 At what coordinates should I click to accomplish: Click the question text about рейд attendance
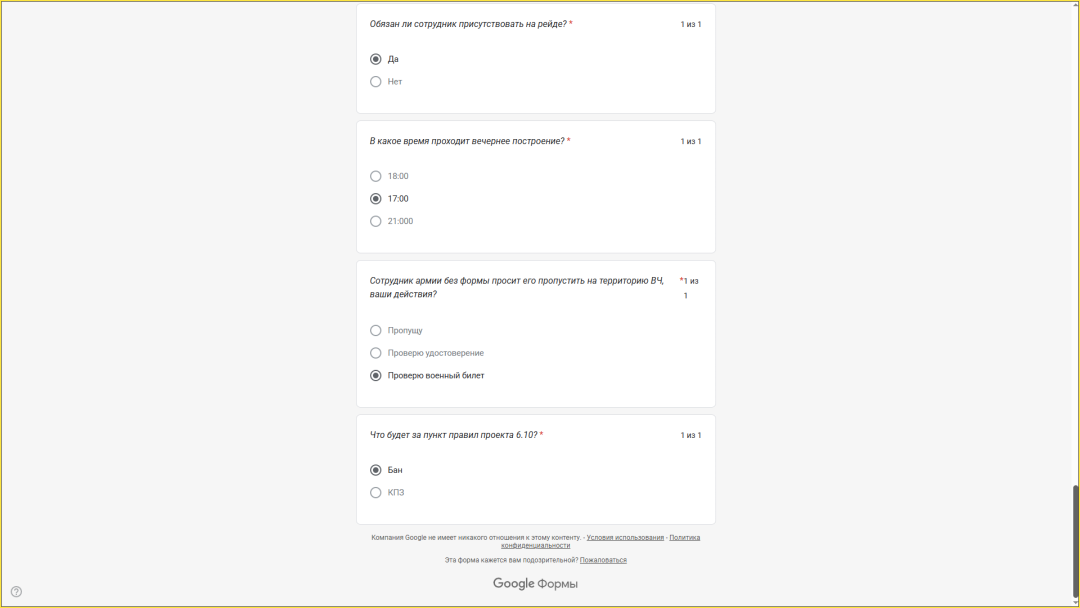coord(468,24)
